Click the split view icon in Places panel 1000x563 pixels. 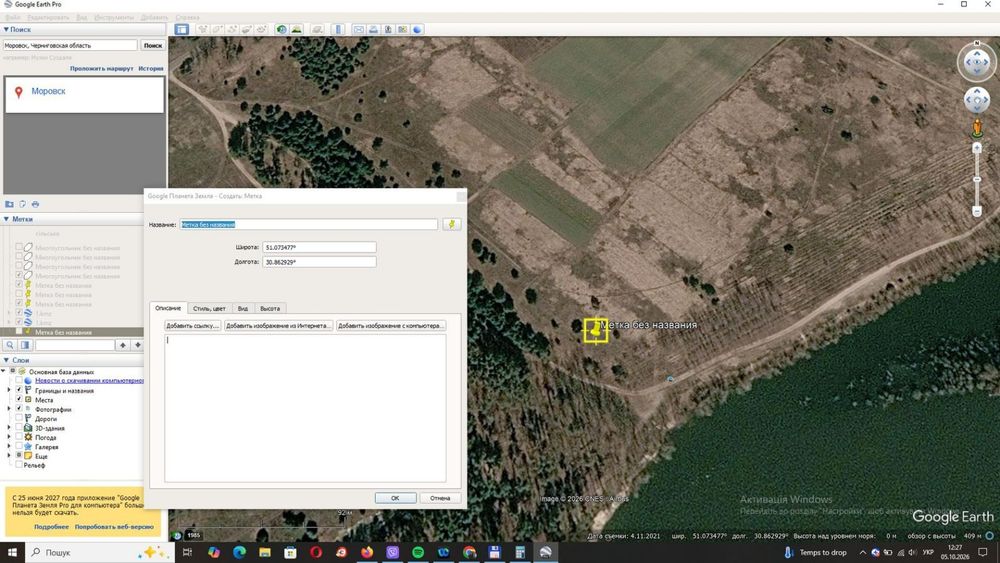coord(25,345)
